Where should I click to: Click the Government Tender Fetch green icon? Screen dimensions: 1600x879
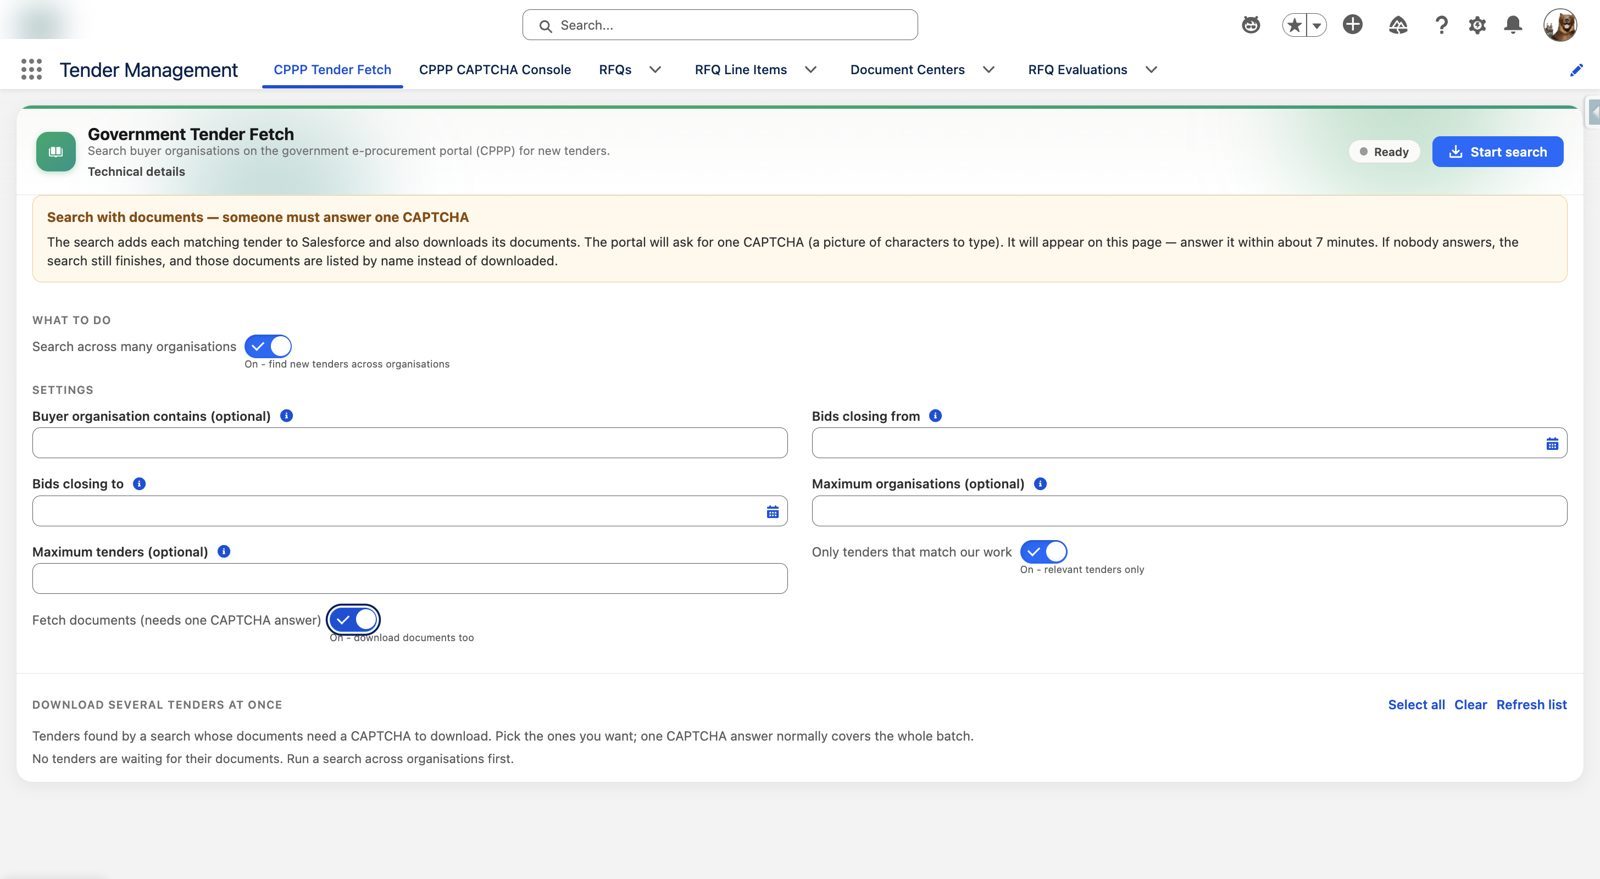(x=56, y=152)
